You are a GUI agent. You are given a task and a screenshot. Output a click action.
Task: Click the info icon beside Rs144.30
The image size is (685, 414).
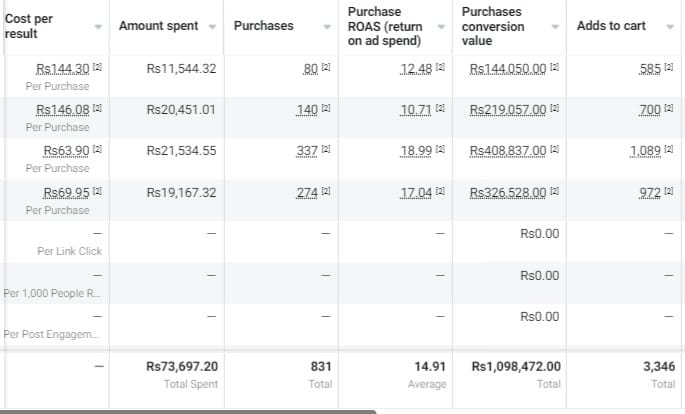click(98, 68)
